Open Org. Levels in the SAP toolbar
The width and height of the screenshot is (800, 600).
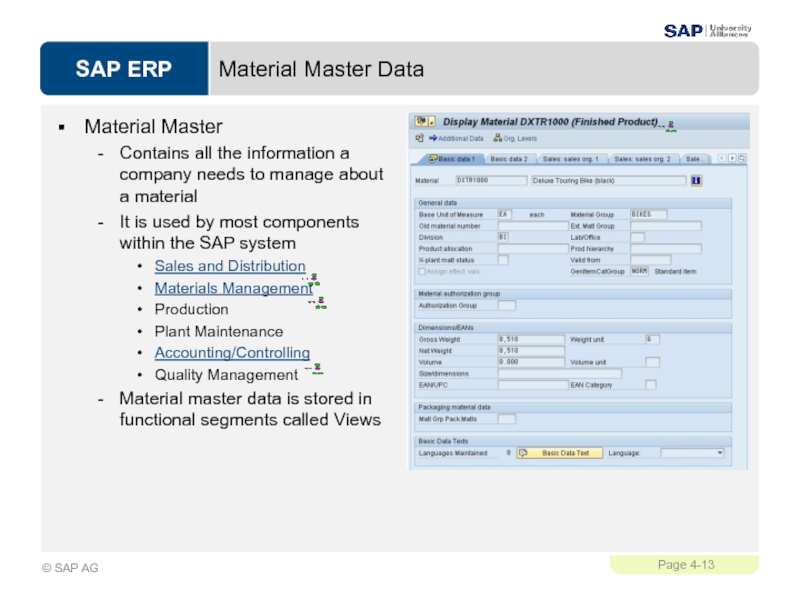(515, 138)
